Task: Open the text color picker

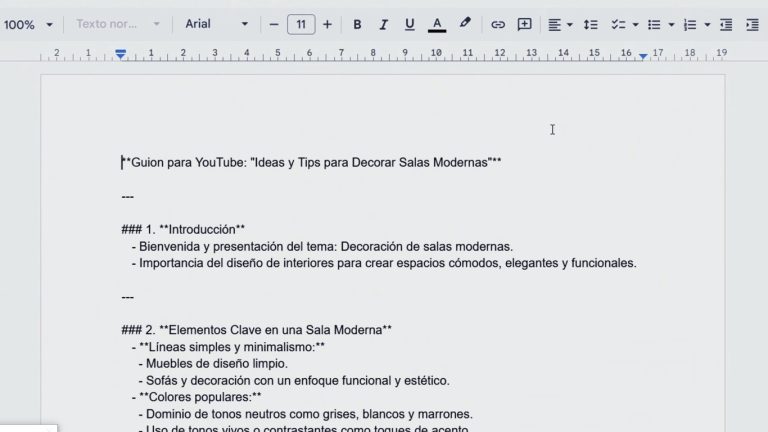Action: [x=436, y=24]
